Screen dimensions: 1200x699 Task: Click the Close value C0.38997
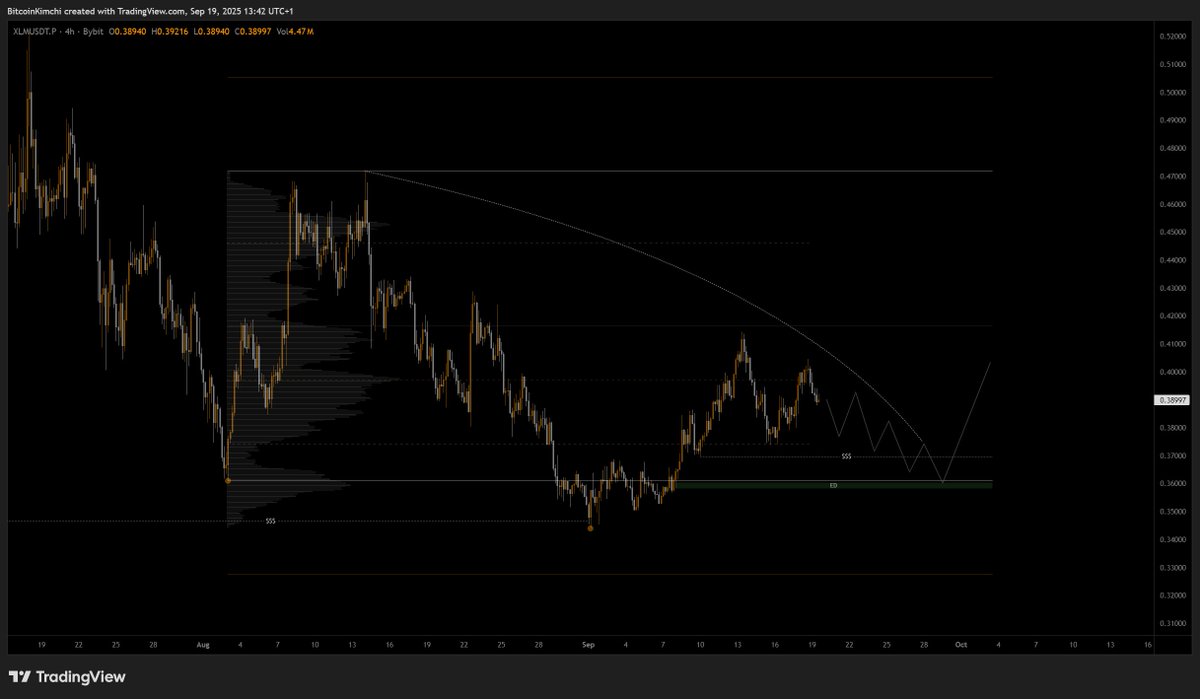pyautogui.click(x=251, y=32)
